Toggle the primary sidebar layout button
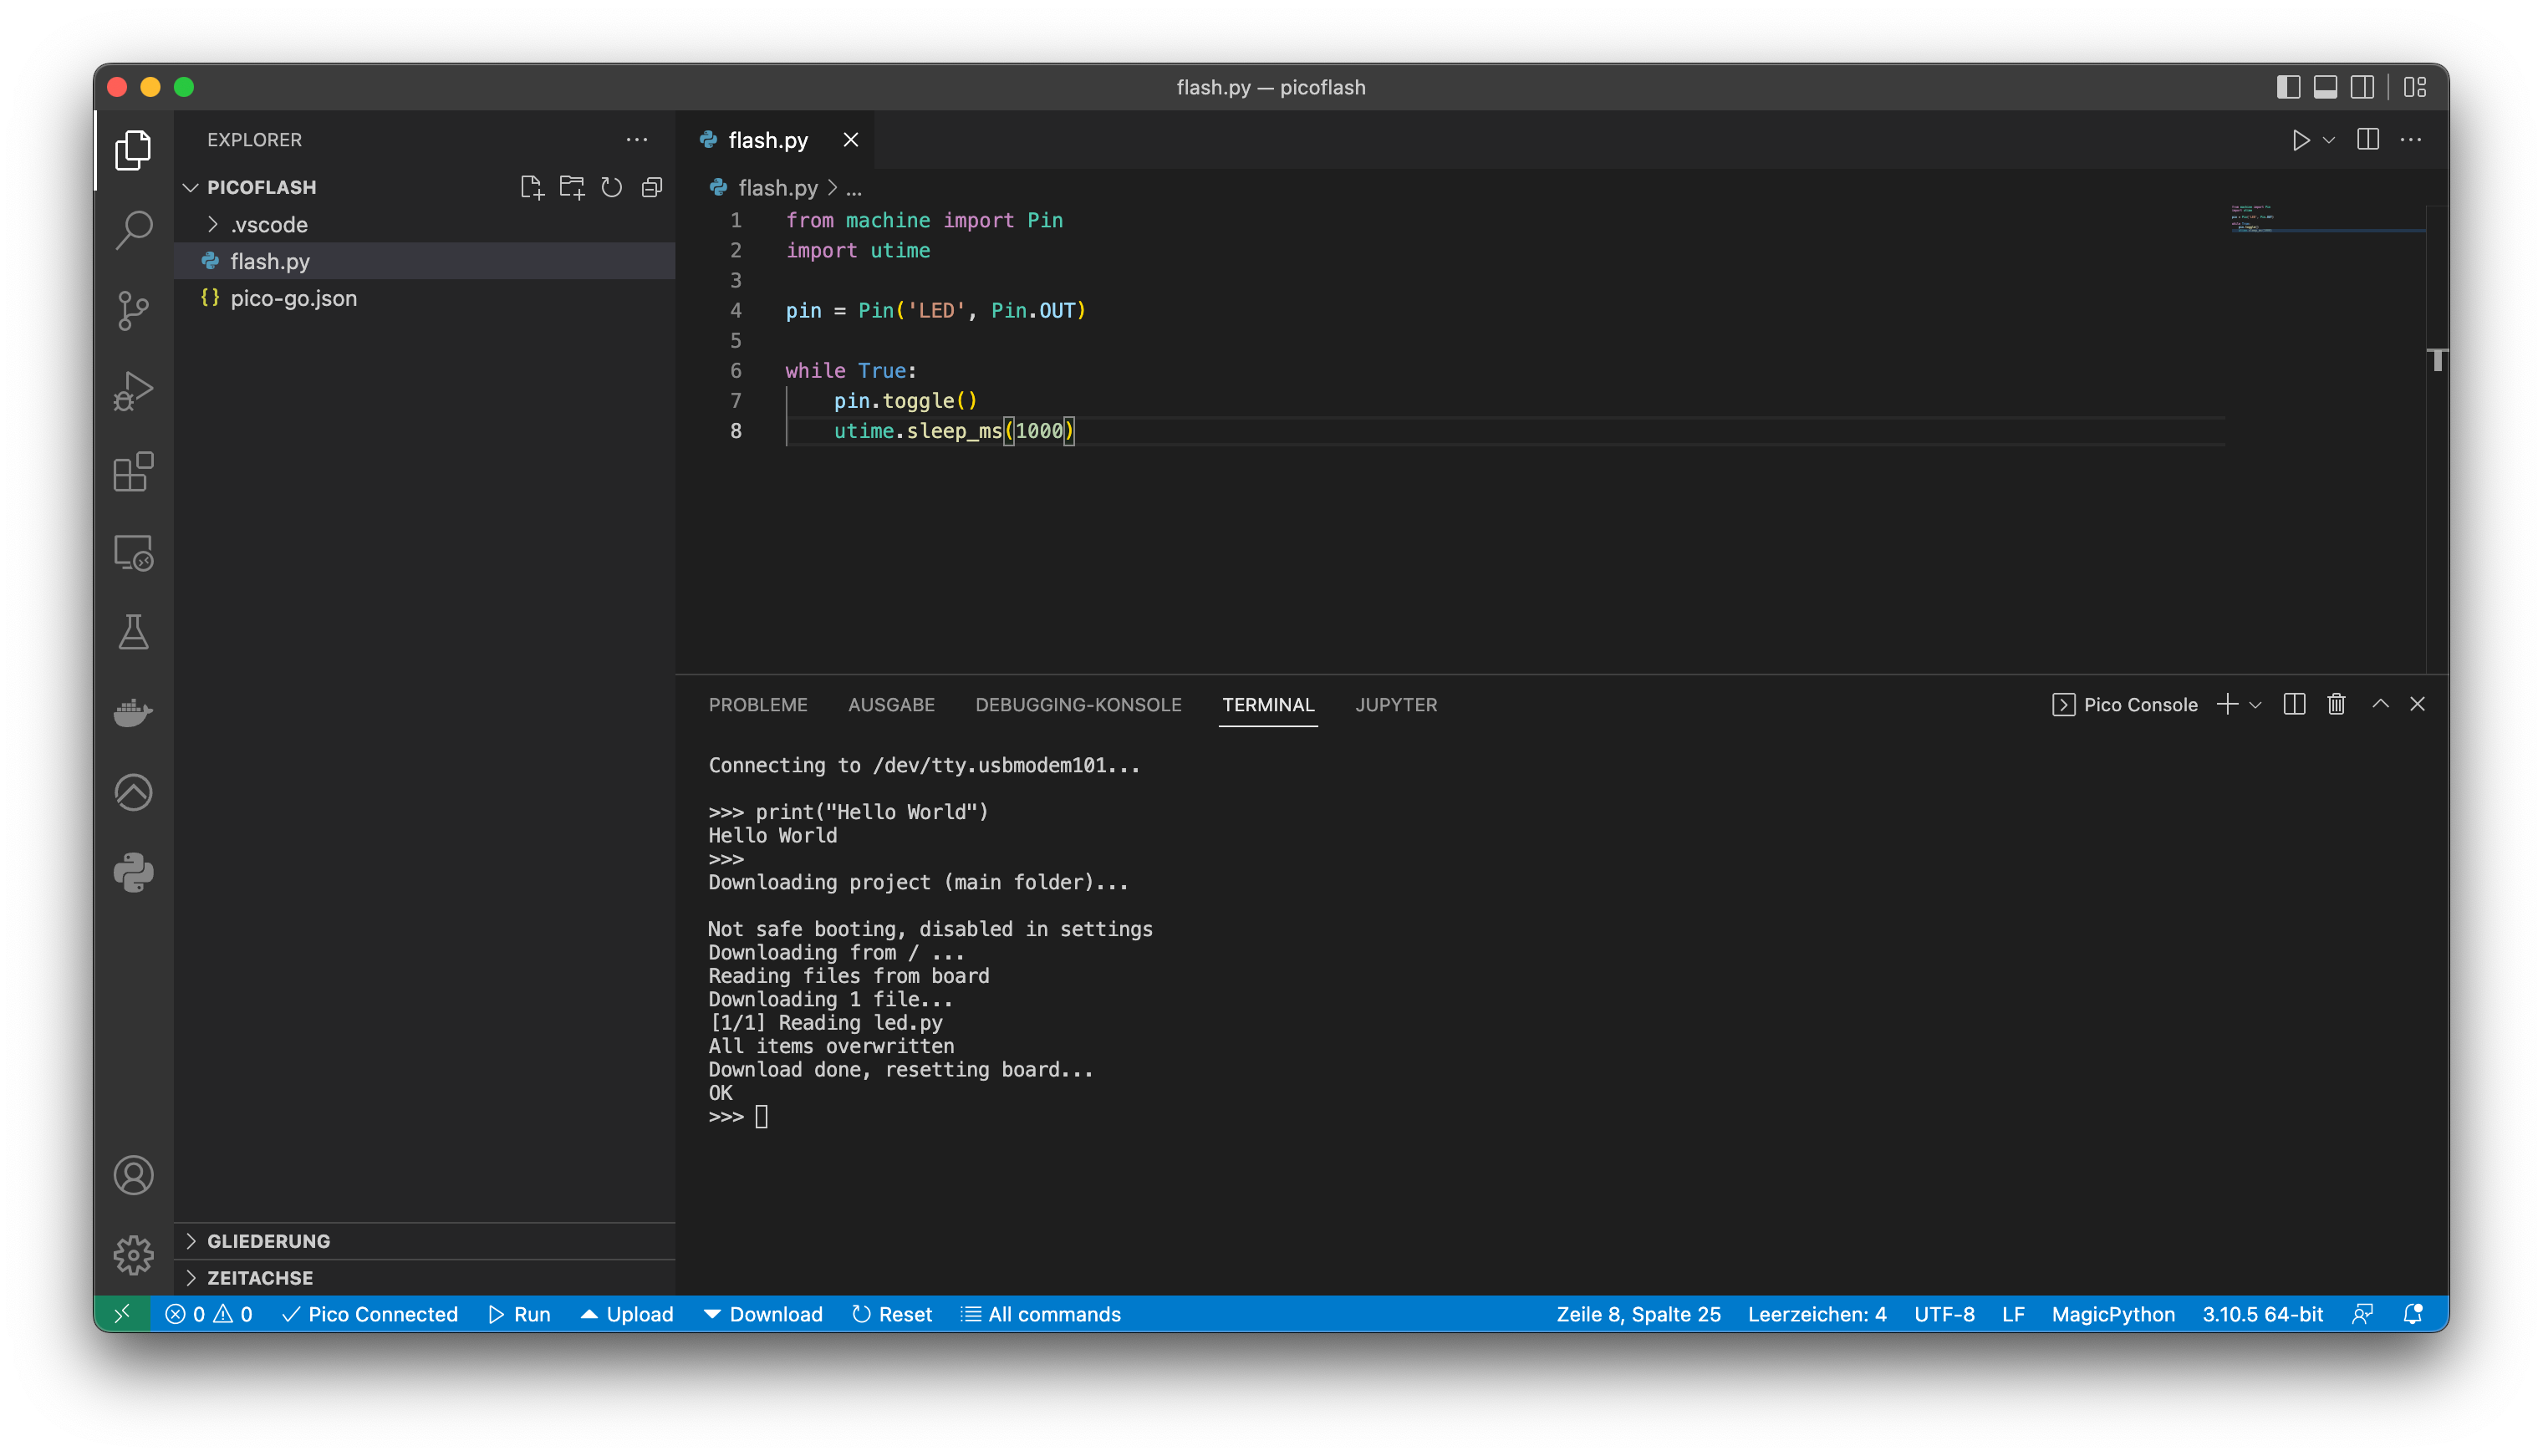Screen dimensions: 2543x1456 coord(2288,87)
